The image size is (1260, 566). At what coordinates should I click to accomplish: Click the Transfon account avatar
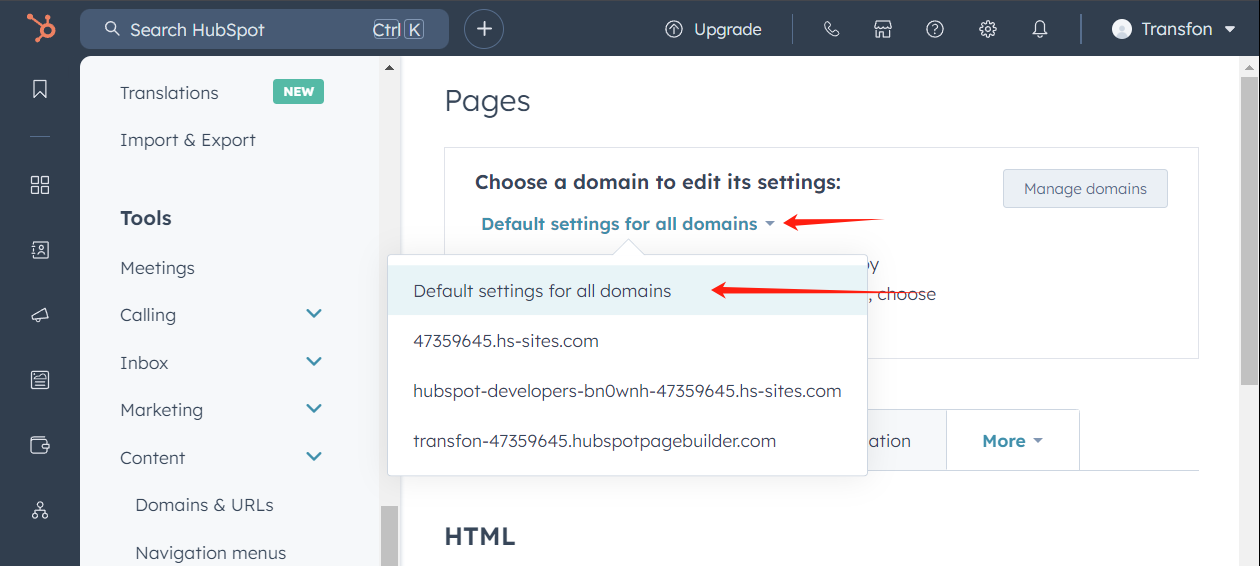point(1122,29)
